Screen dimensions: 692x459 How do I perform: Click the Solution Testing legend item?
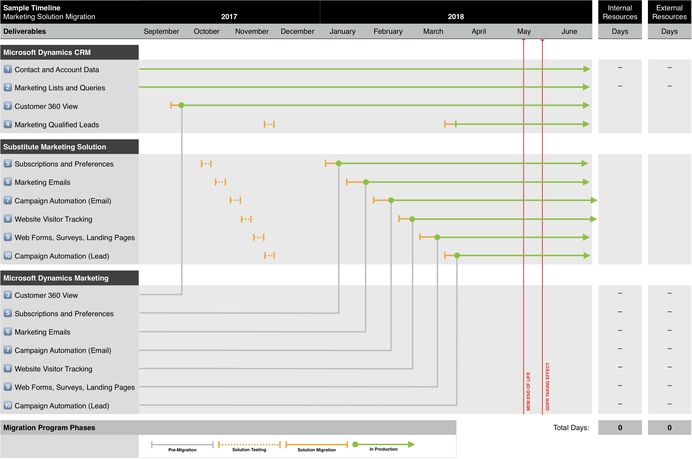pos(249,446)
